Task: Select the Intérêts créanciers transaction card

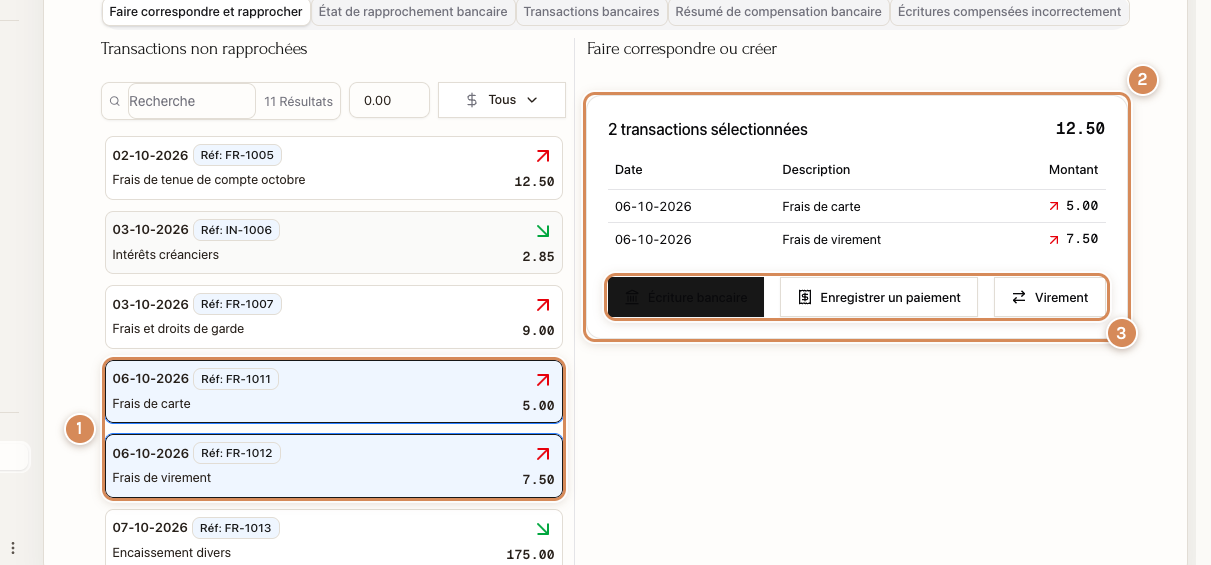Action: pos(334,243)
